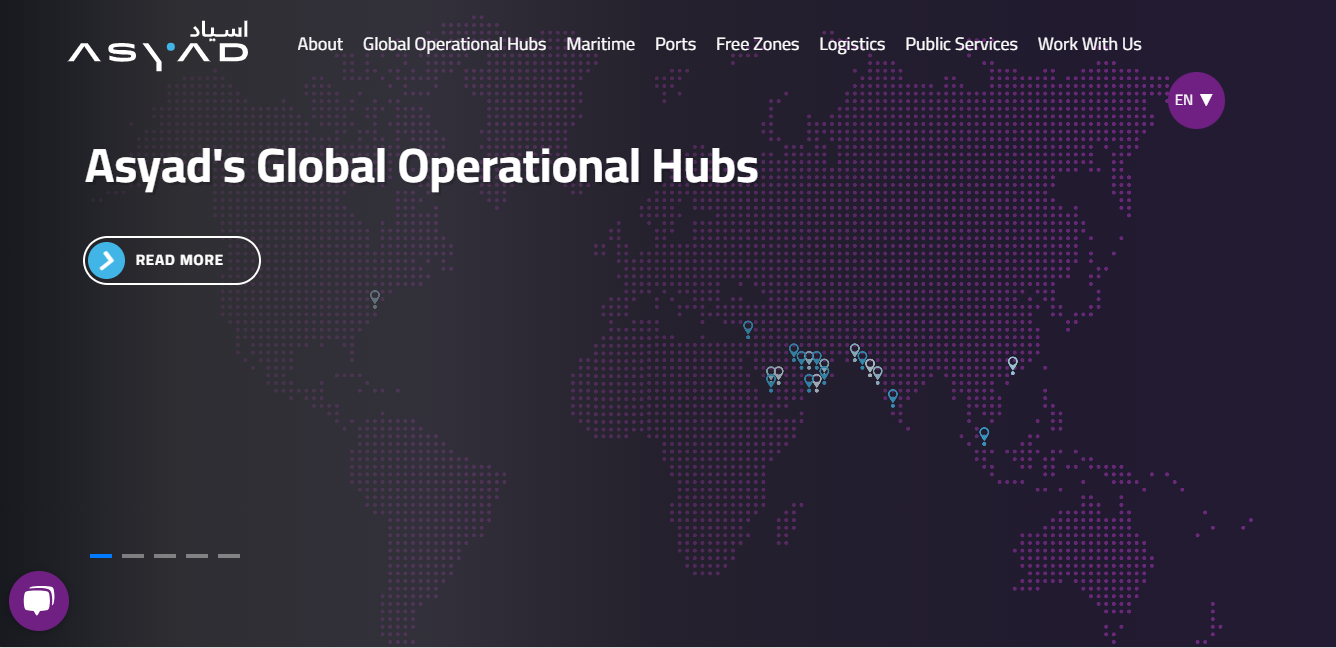Click the Work With Us link
This screenshot has width=1336, height=648.
click(x=1089, y=44)
